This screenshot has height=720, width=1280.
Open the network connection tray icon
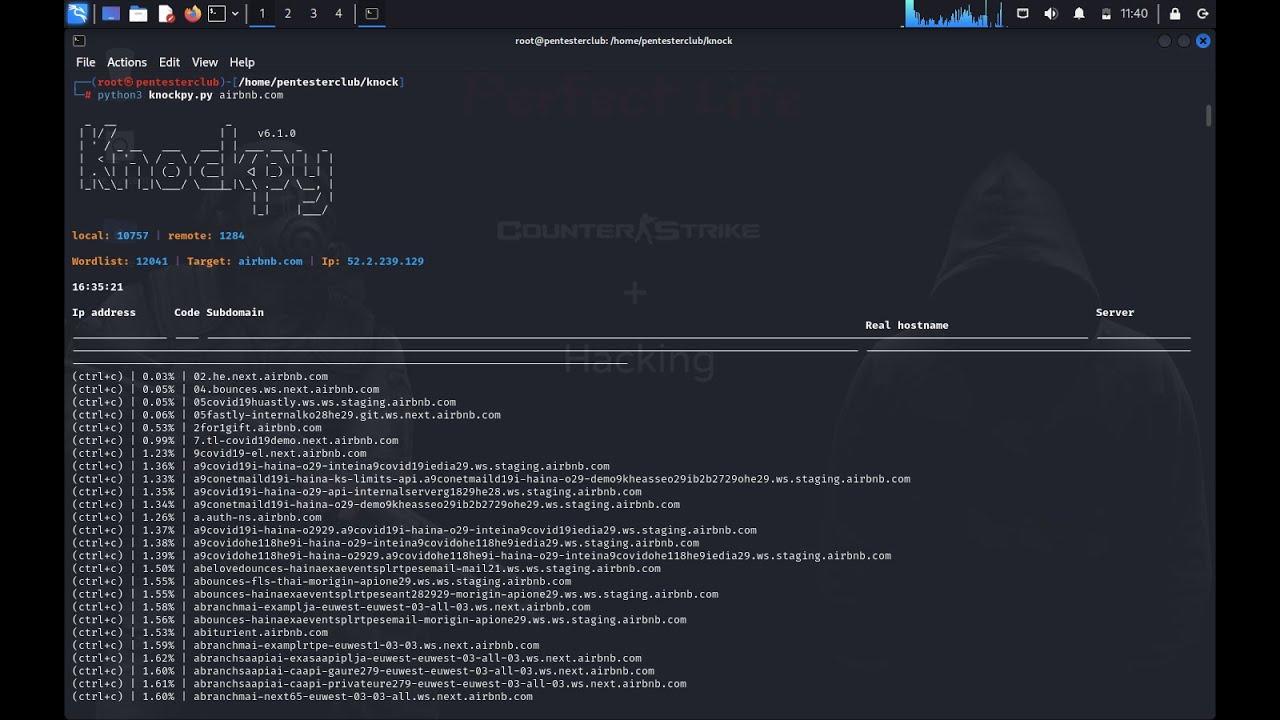[x=1022, y=14]
